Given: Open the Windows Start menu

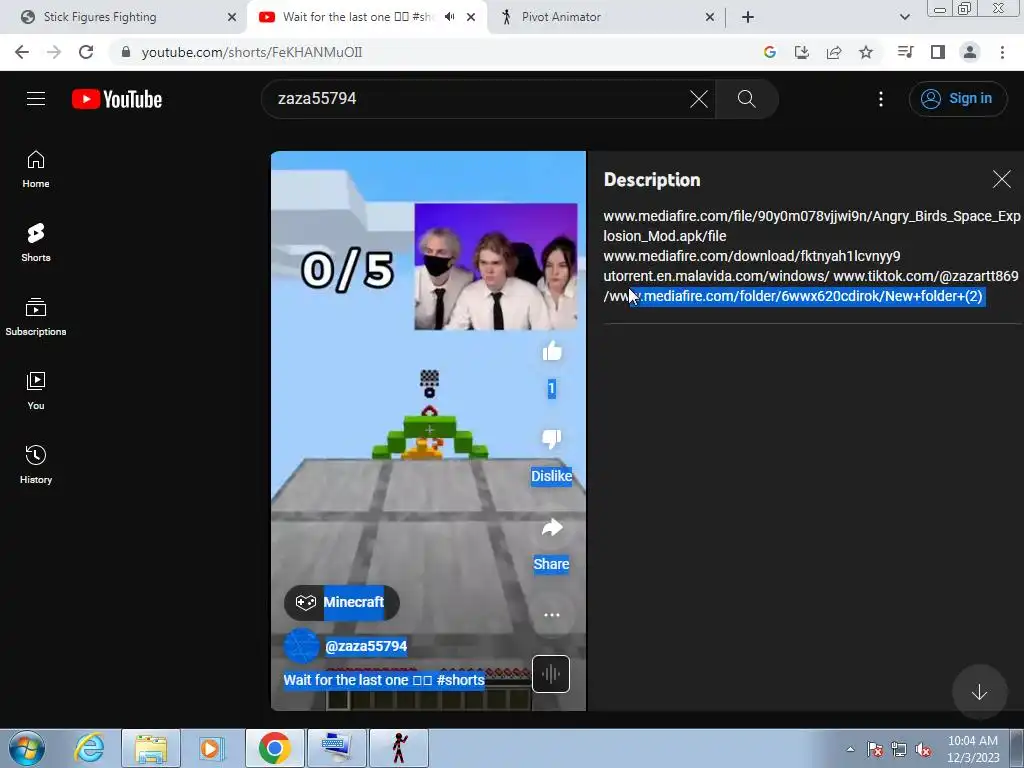Looking at the screenshot, I should [x=27, y=748].
